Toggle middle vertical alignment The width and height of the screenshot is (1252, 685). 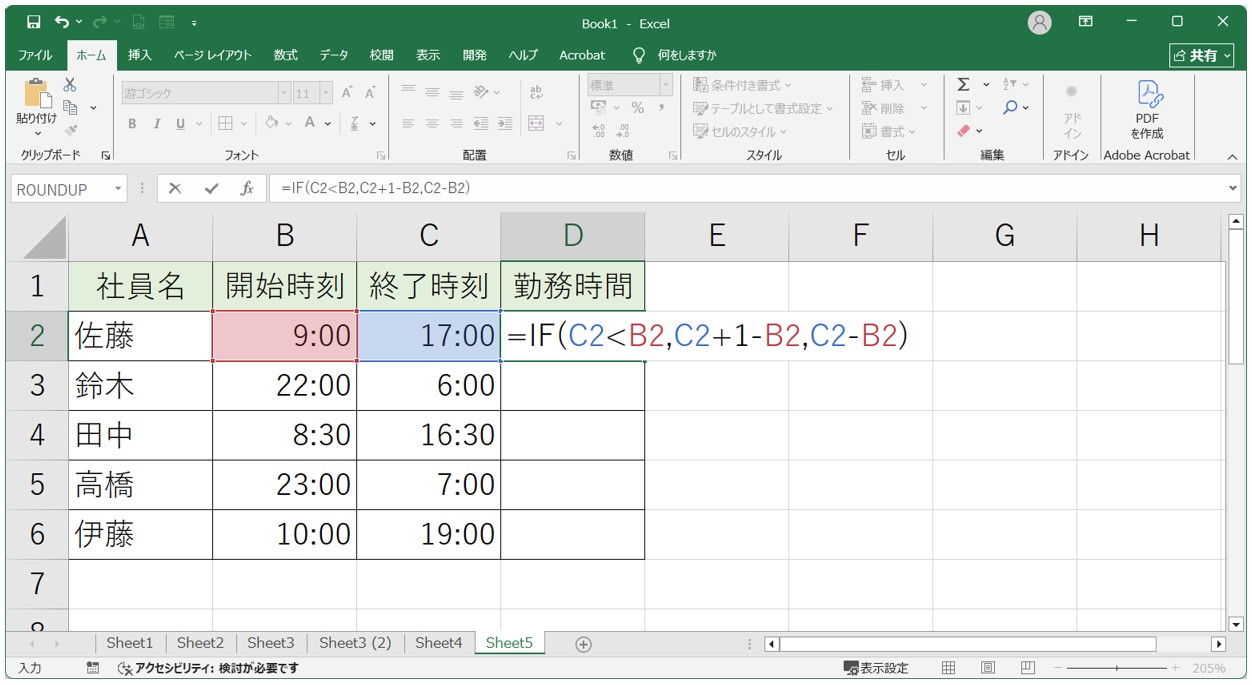(432, 92)
